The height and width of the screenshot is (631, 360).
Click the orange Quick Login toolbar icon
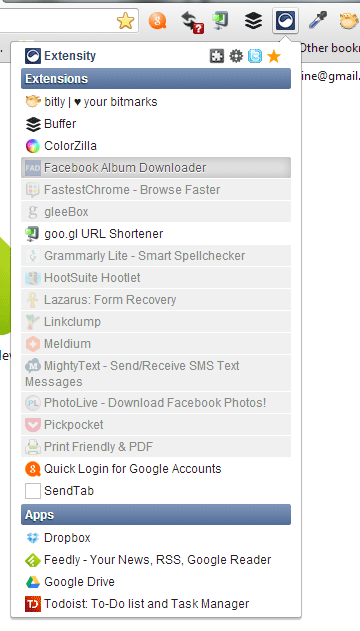pos(158,20)
